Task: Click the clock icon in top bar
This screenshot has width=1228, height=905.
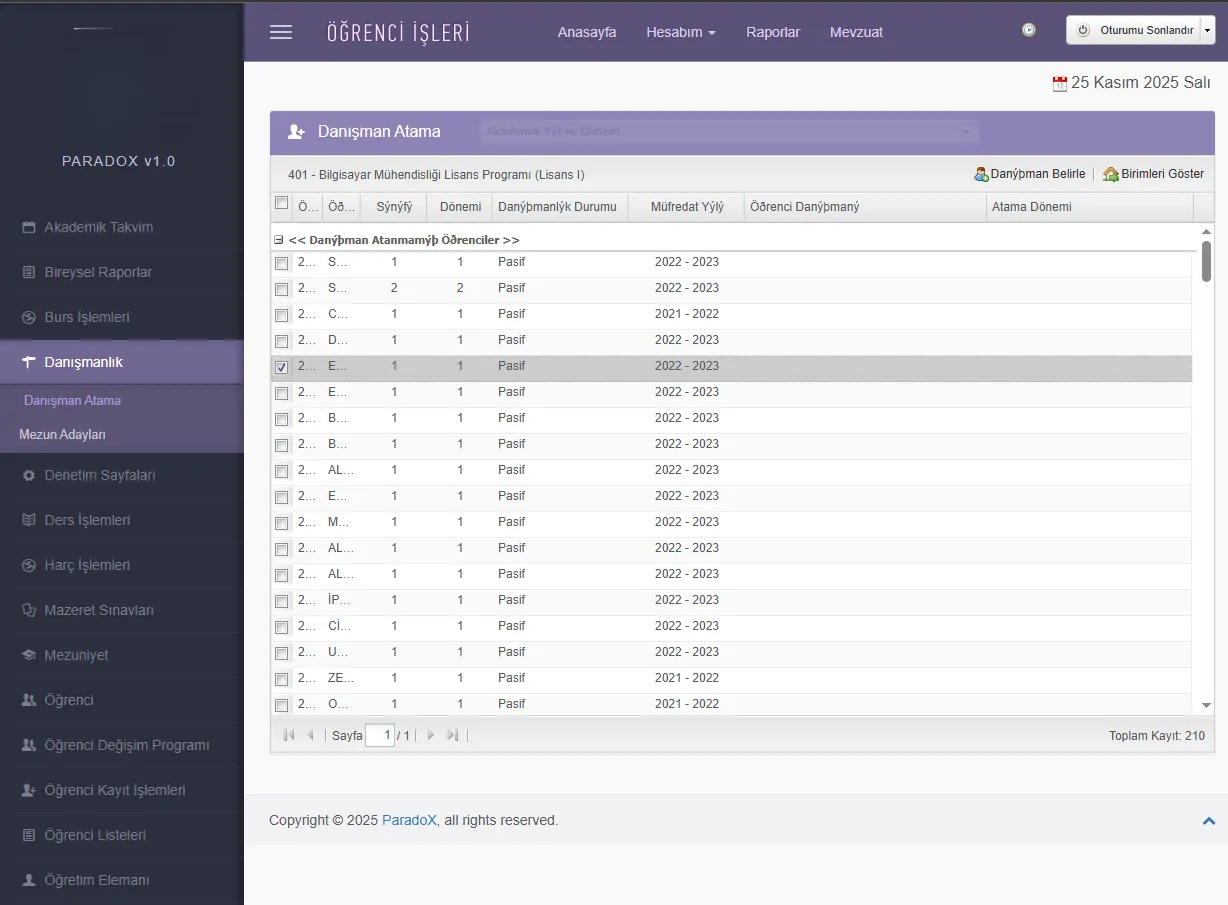Action: [x=1029, y=30]
